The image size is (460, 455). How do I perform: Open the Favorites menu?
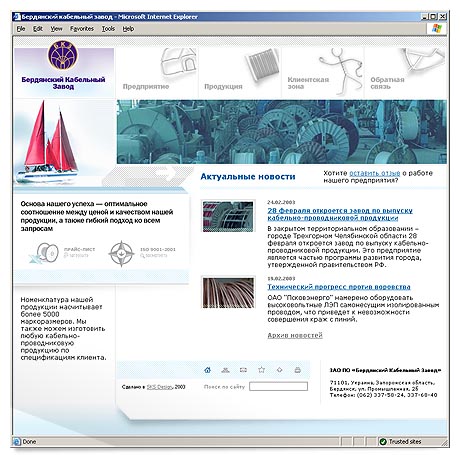coord(82,29)
